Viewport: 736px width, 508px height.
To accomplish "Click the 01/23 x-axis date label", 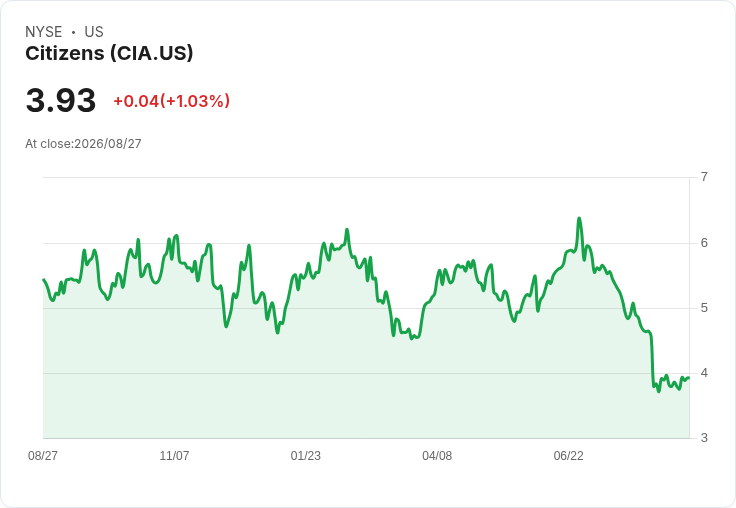I will [x=306, y=455].
